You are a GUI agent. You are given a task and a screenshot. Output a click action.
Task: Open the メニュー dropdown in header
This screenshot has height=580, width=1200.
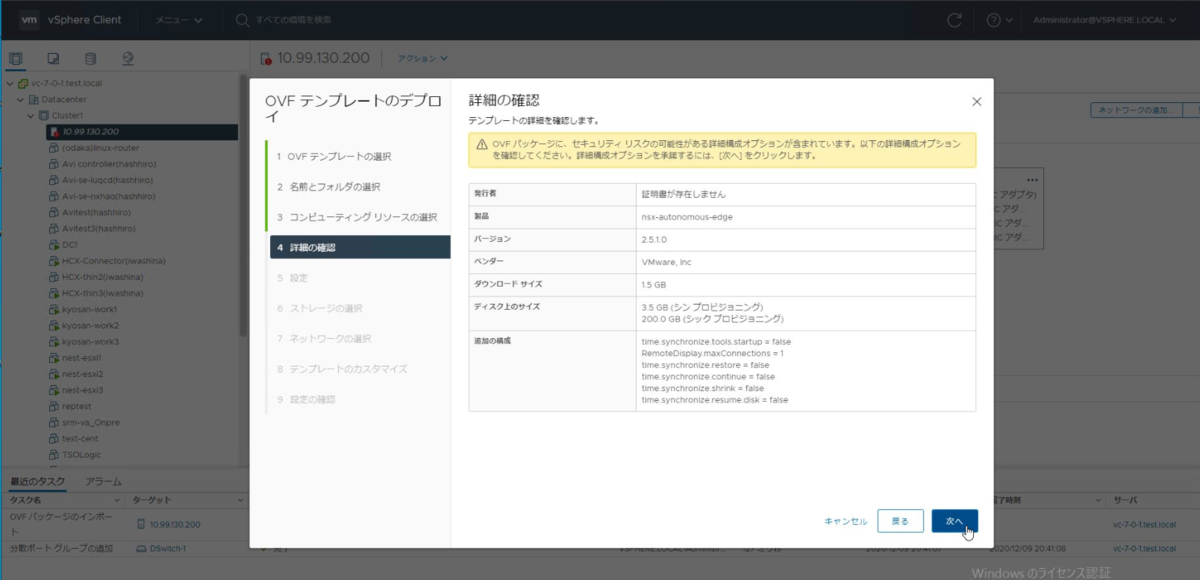click(178, 20)
